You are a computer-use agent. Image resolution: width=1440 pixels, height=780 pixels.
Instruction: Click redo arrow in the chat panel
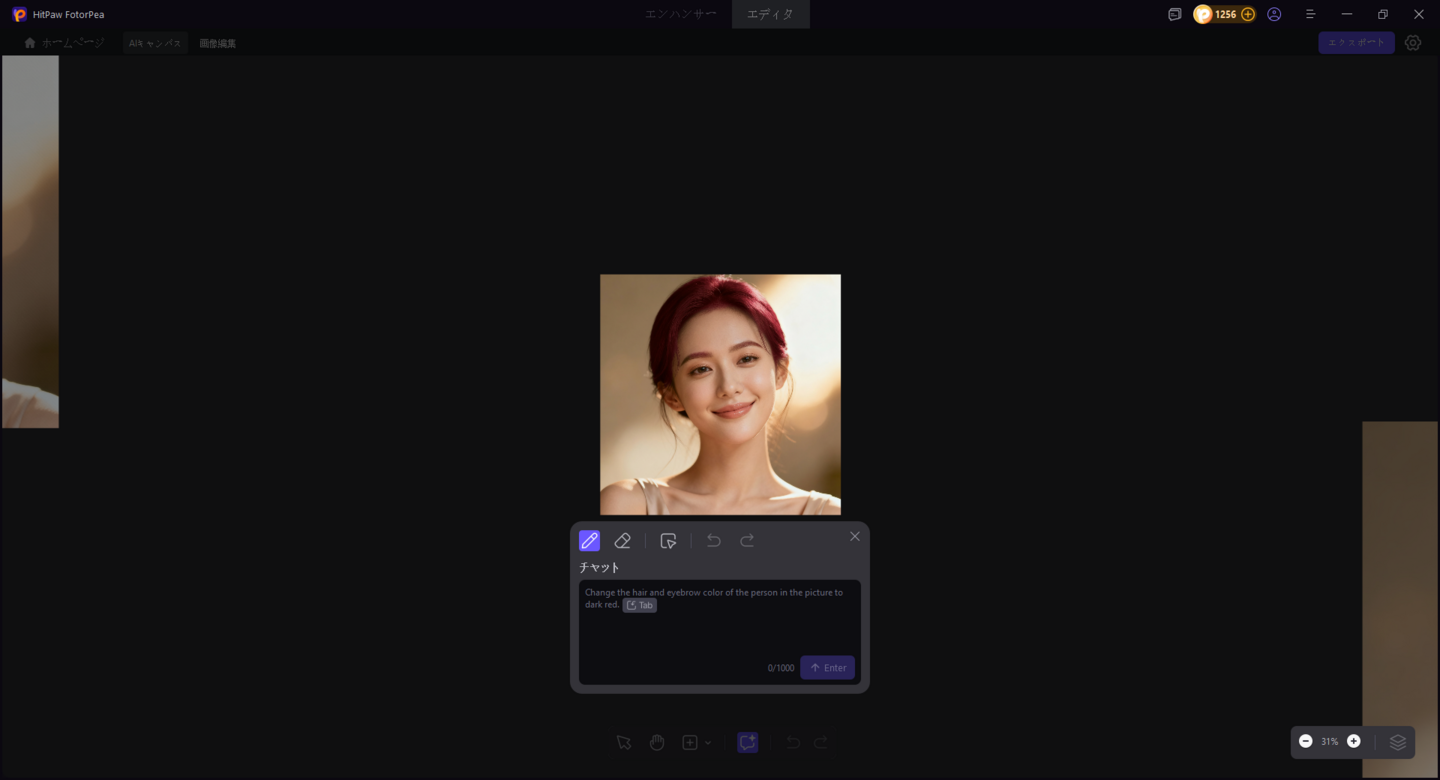[x=747, y=541]
